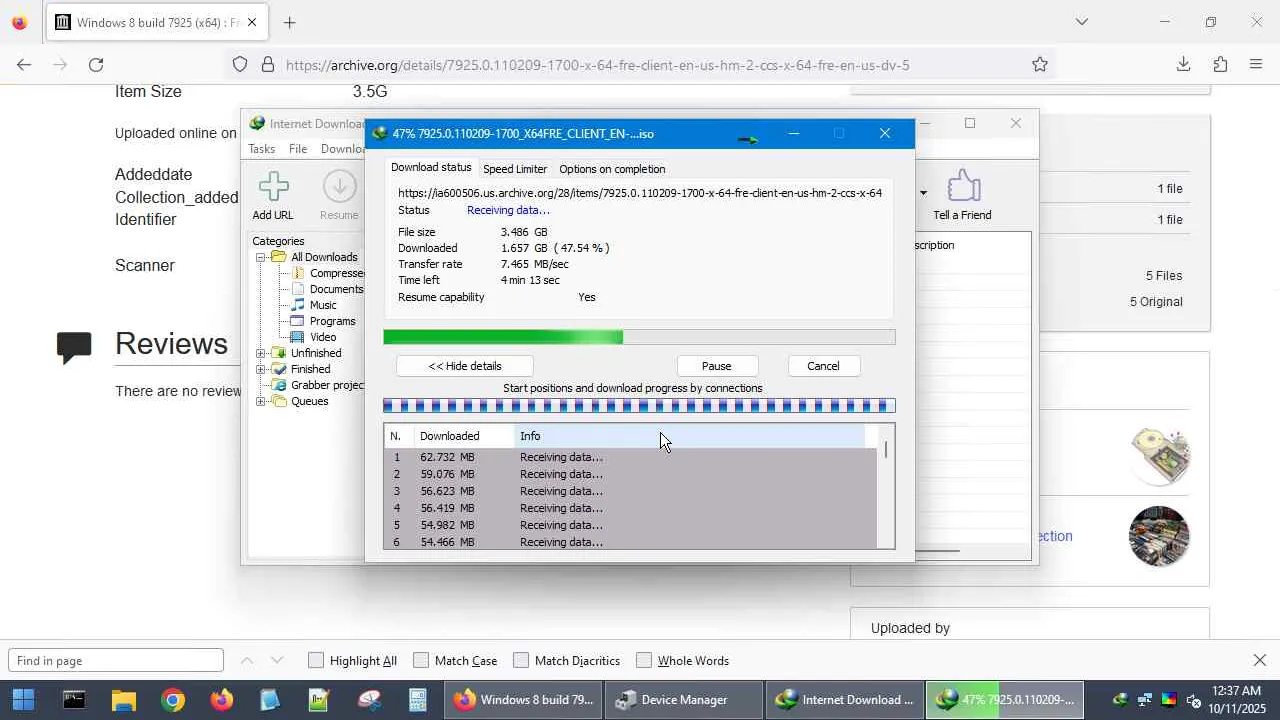Select the Video category film icon
The height and width of the screenshot is (720, 1280).
click(x=298, y=337)
